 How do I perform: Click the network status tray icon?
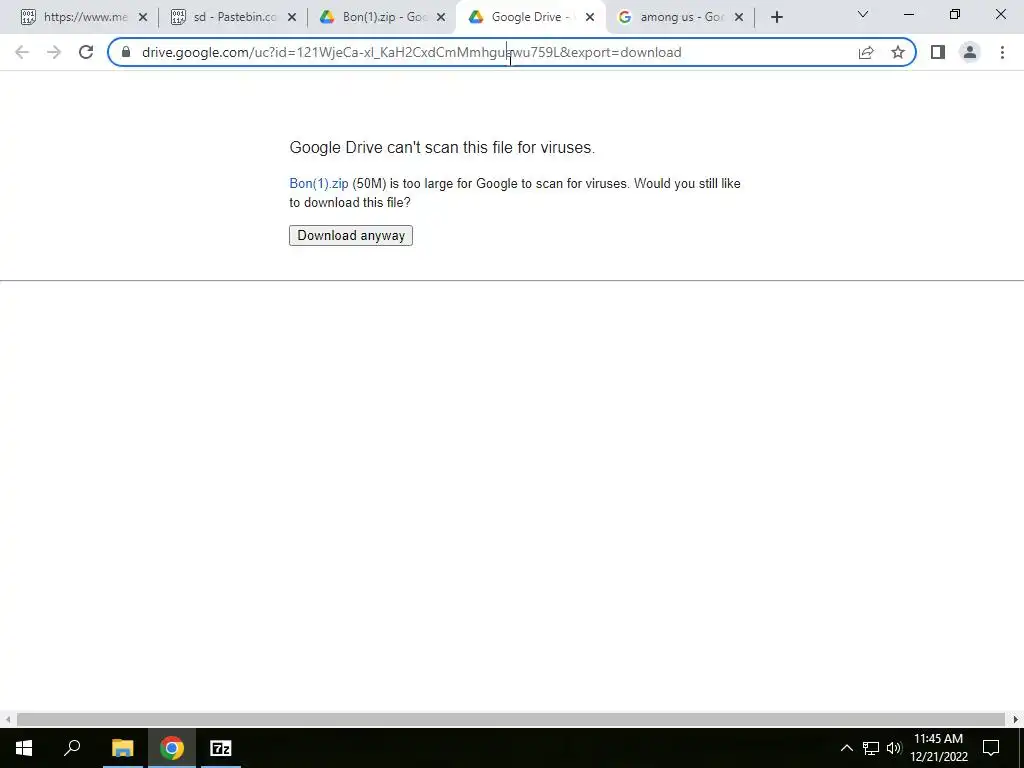click(x=871, y=748)
